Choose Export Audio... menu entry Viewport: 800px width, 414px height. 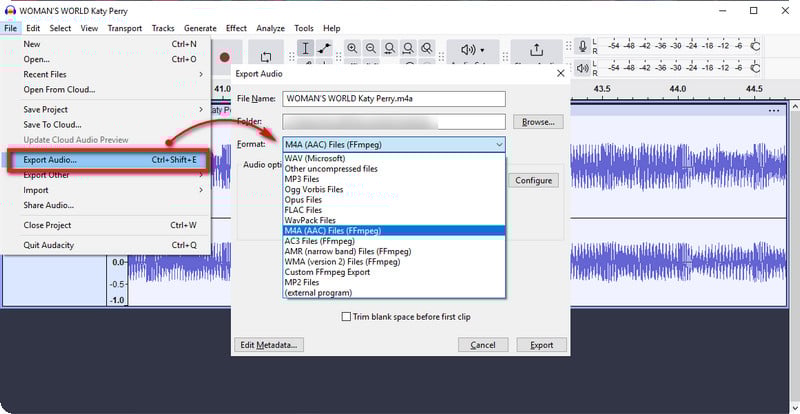[108, 160]
